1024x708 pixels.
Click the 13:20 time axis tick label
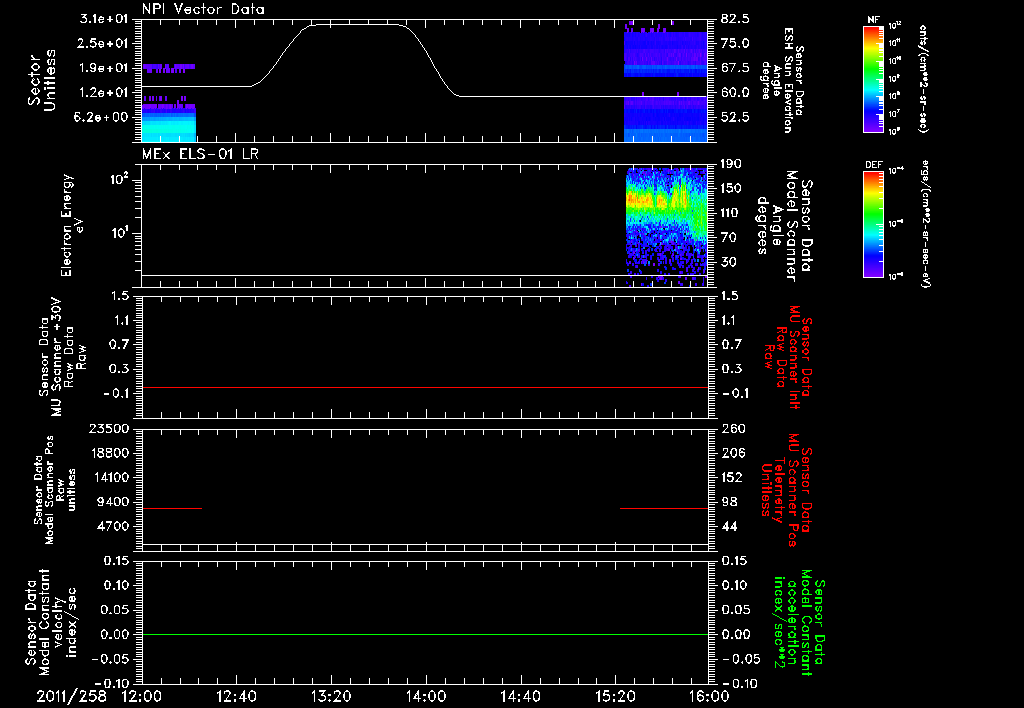[x=331, y=696]
